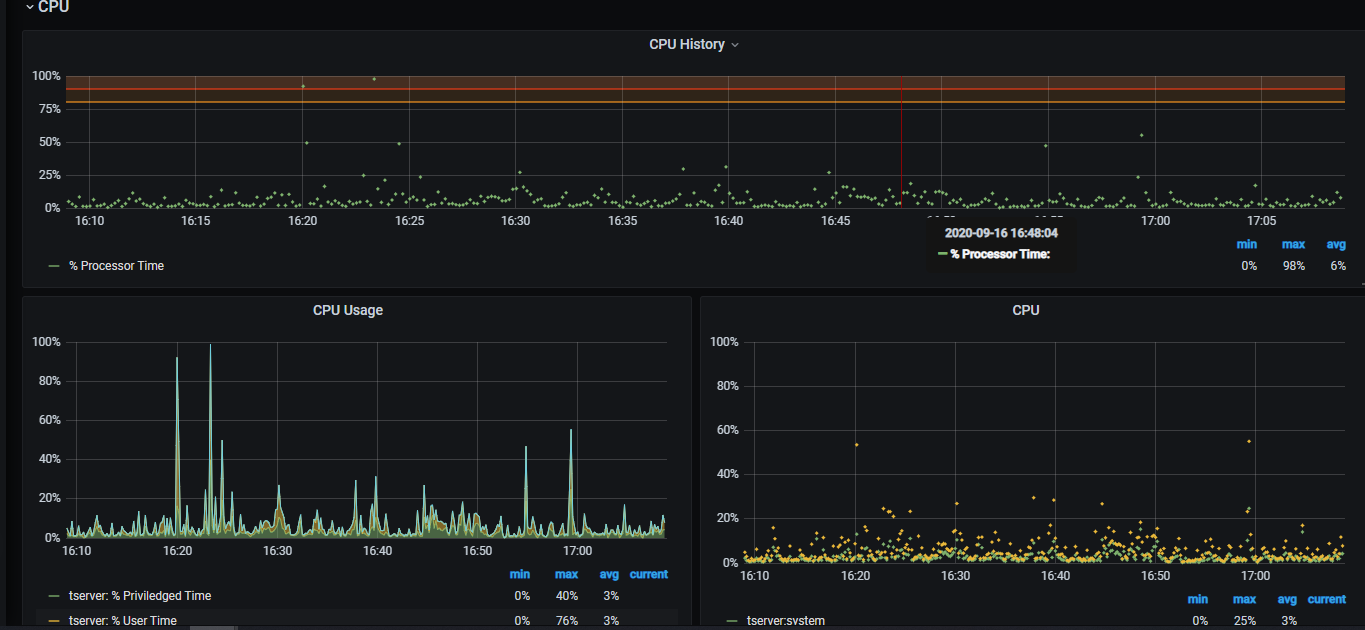Collapse the CPU dashboard row
The image size is (1365, 630).
(x=47, y=7)
